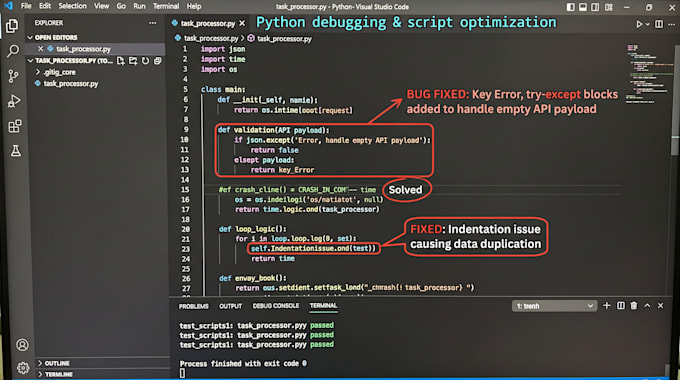Open the Manage gear icon
This screenshot has height=380, width=680.
point(23,368)
